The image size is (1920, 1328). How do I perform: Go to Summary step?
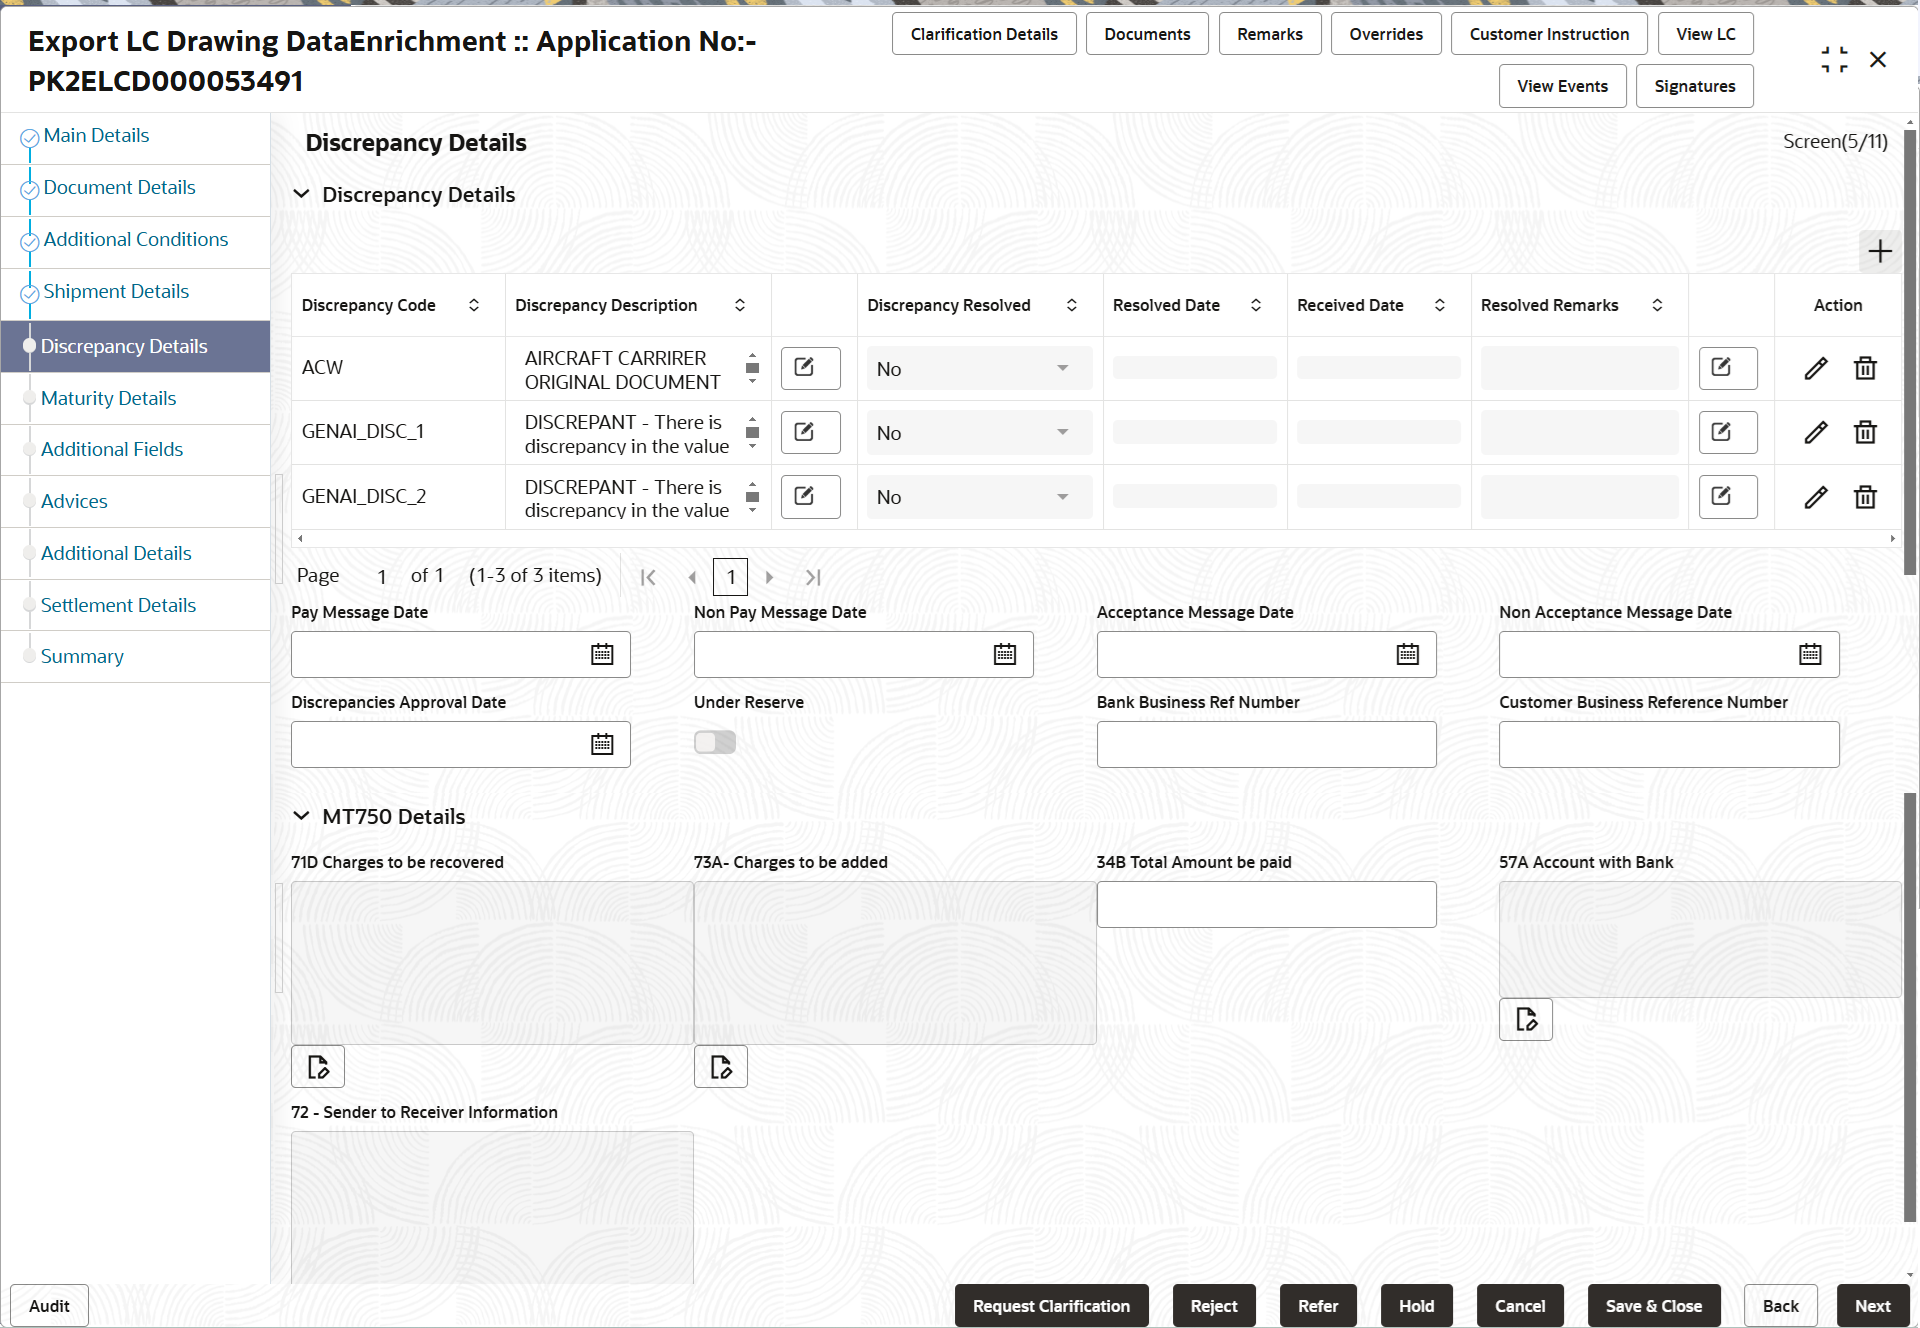point(82,656)
